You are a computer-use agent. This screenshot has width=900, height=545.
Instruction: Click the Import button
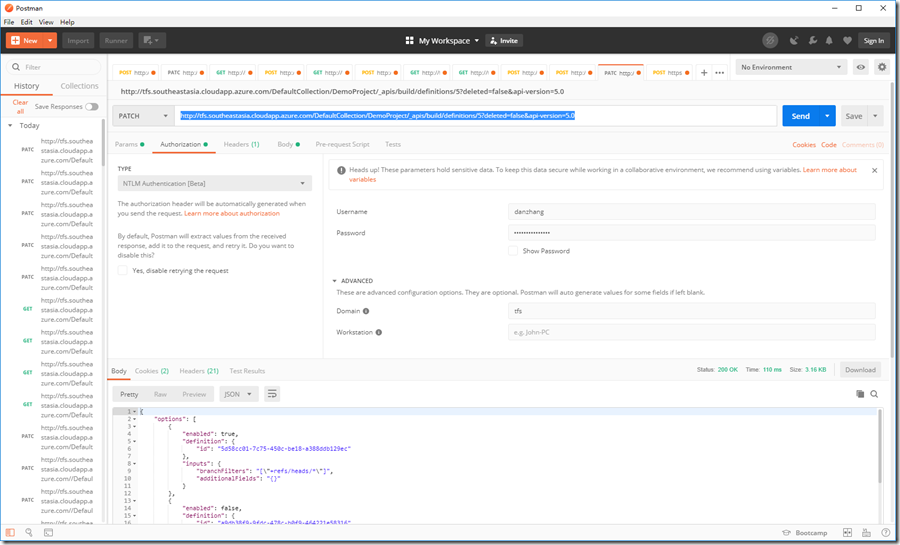78,41
